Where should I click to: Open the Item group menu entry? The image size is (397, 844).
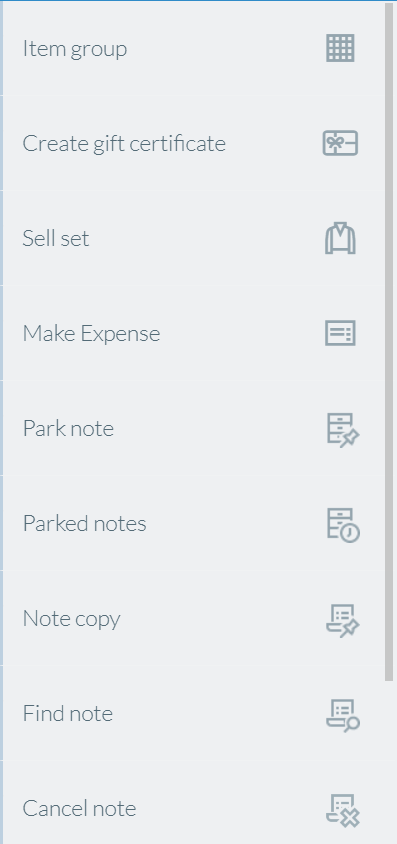pos(194,48)
